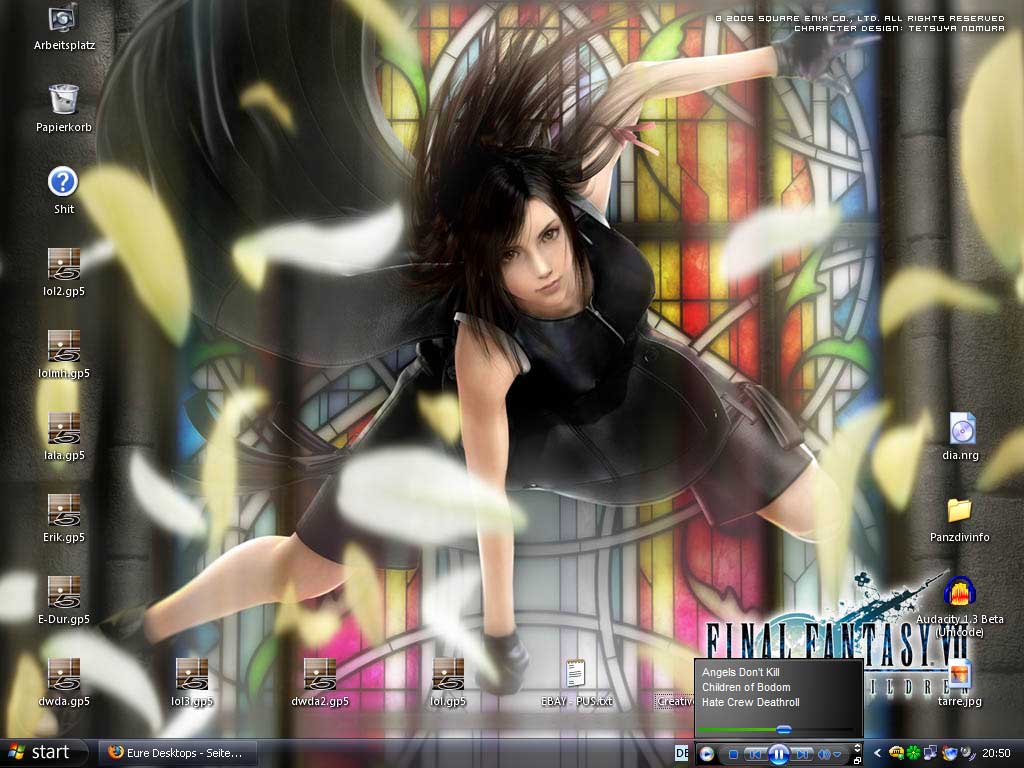Toggle the Media Player info pane arrows
The width and height of the screenshot is (1024, 768).
pos(857,748)
